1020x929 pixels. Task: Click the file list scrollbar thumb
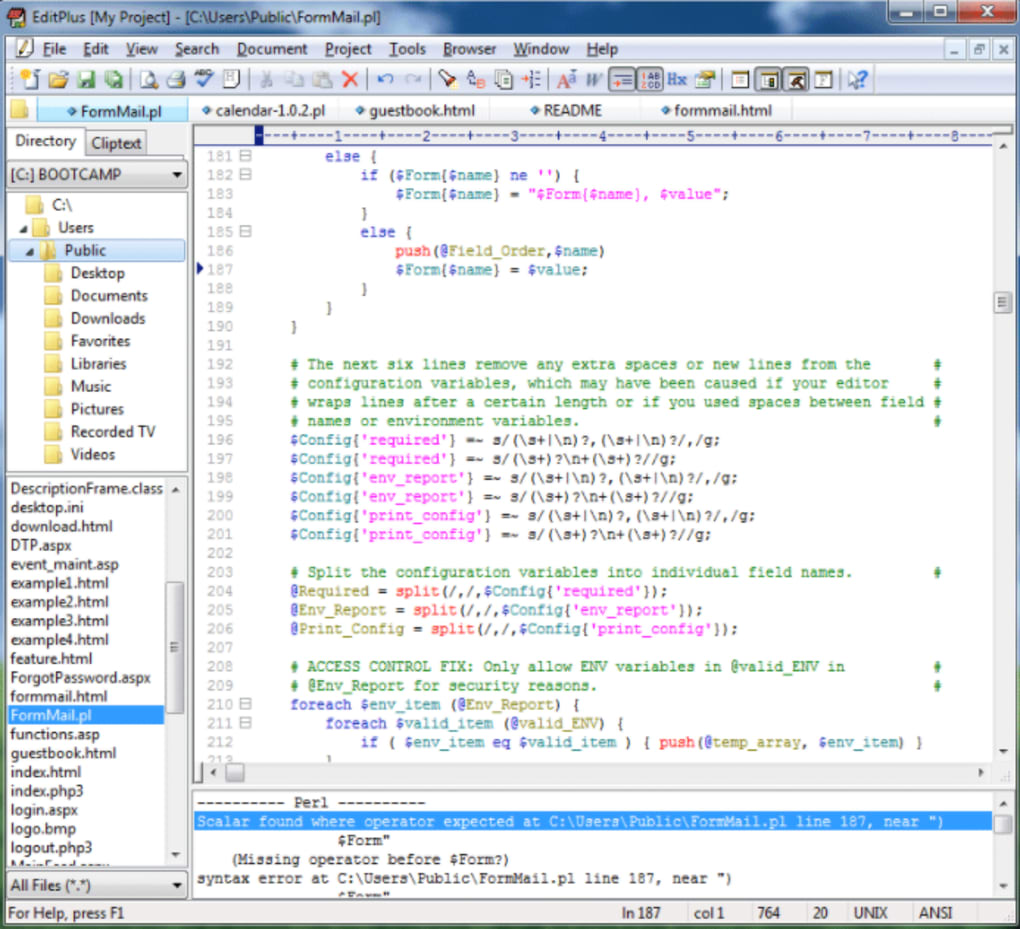tap(175, 647)
